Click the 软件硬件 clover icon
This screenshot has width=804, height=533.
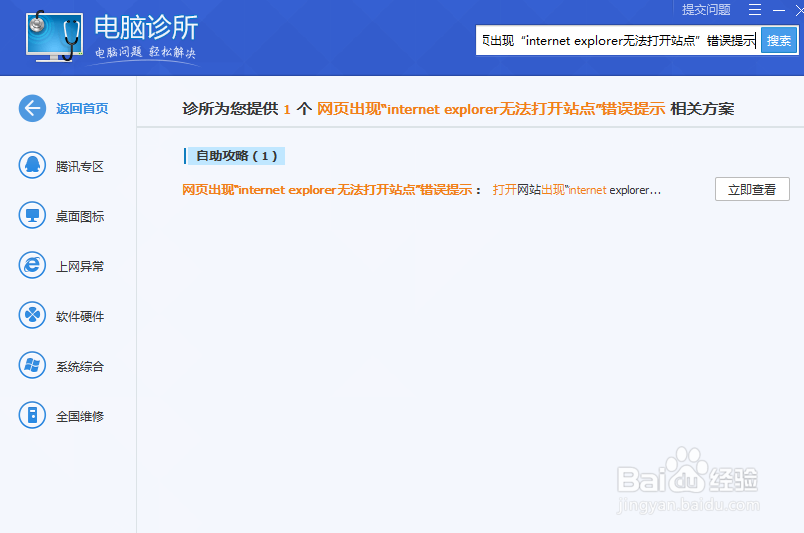pyautogui.click(x=32, y=315)
